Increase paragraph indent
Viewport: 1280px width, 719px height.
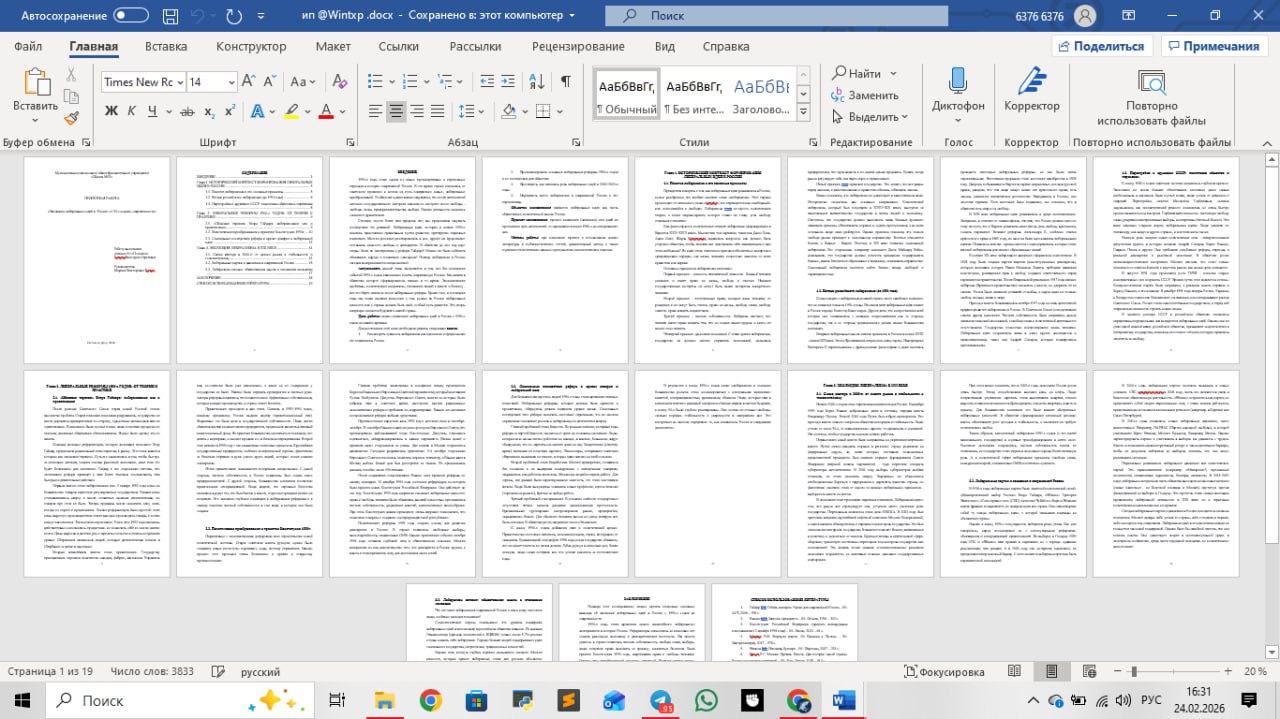click(x=508, y=81)
